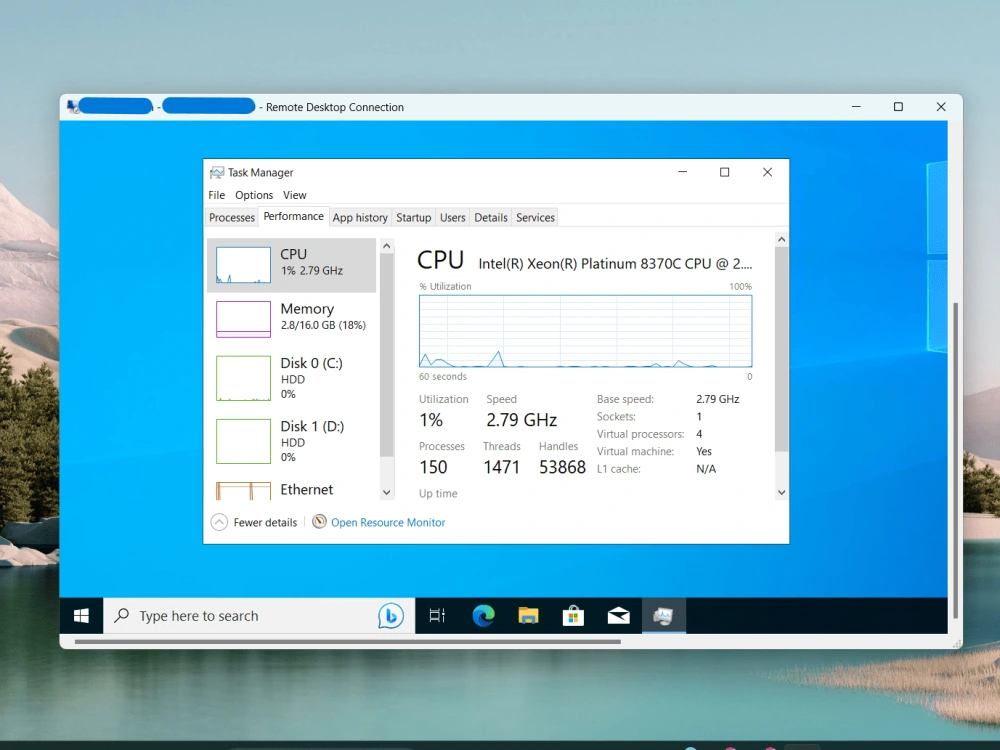Switch to the App history tab

(360, 217)
